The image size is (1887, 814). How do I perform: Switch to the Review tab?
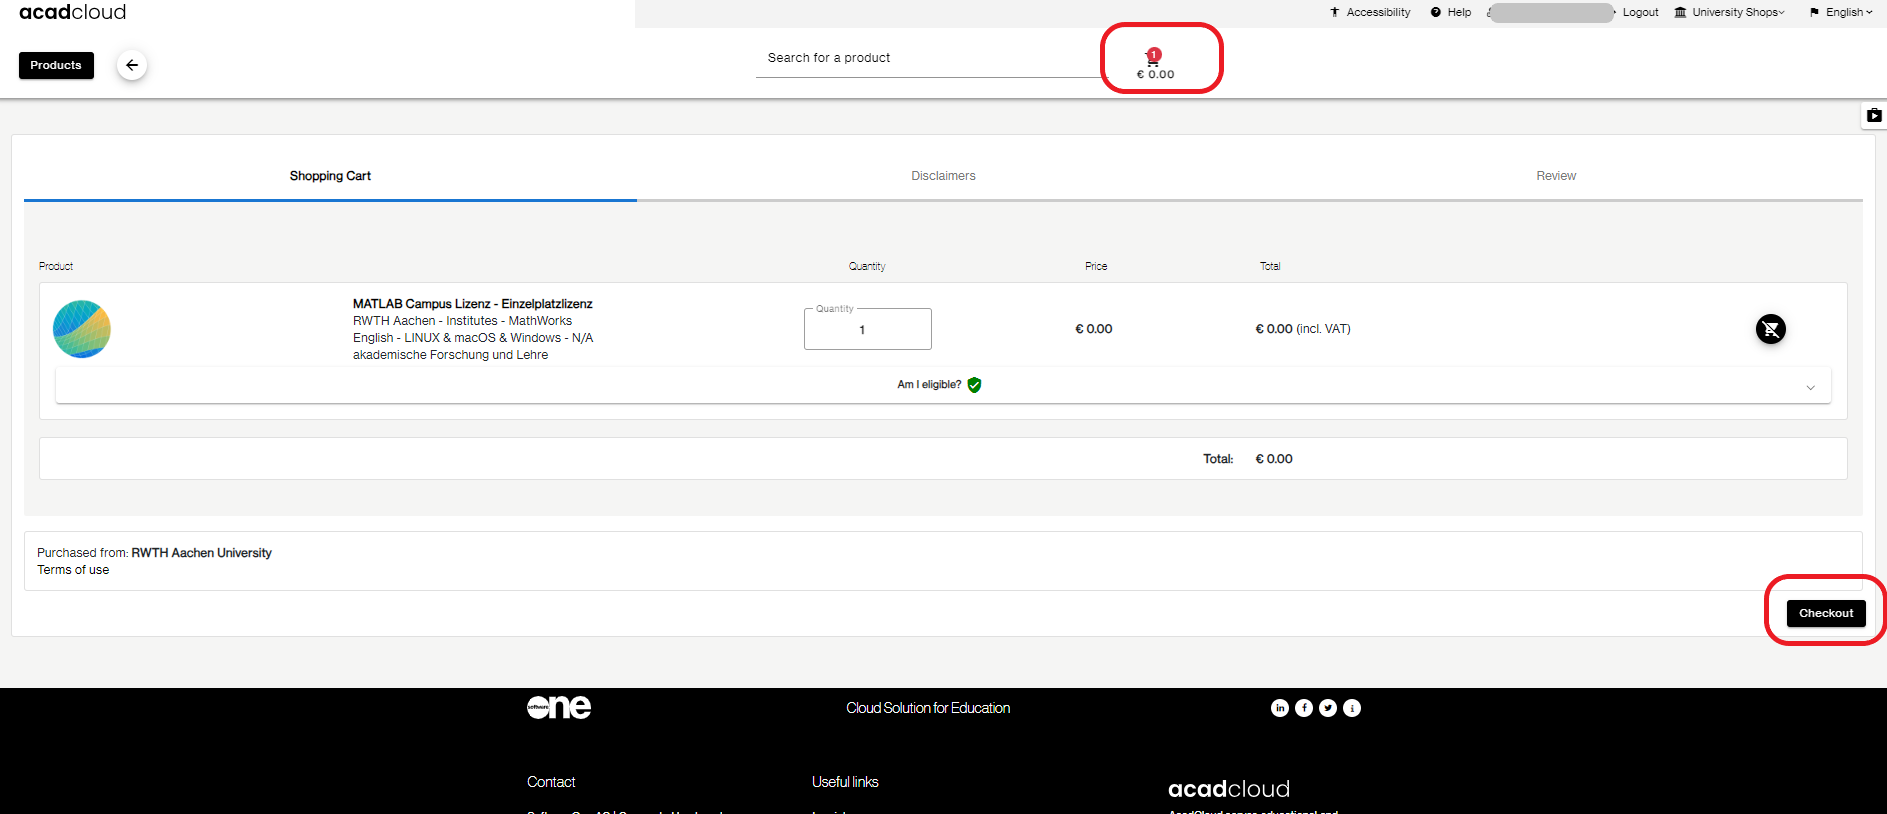tap(1556, 176)
